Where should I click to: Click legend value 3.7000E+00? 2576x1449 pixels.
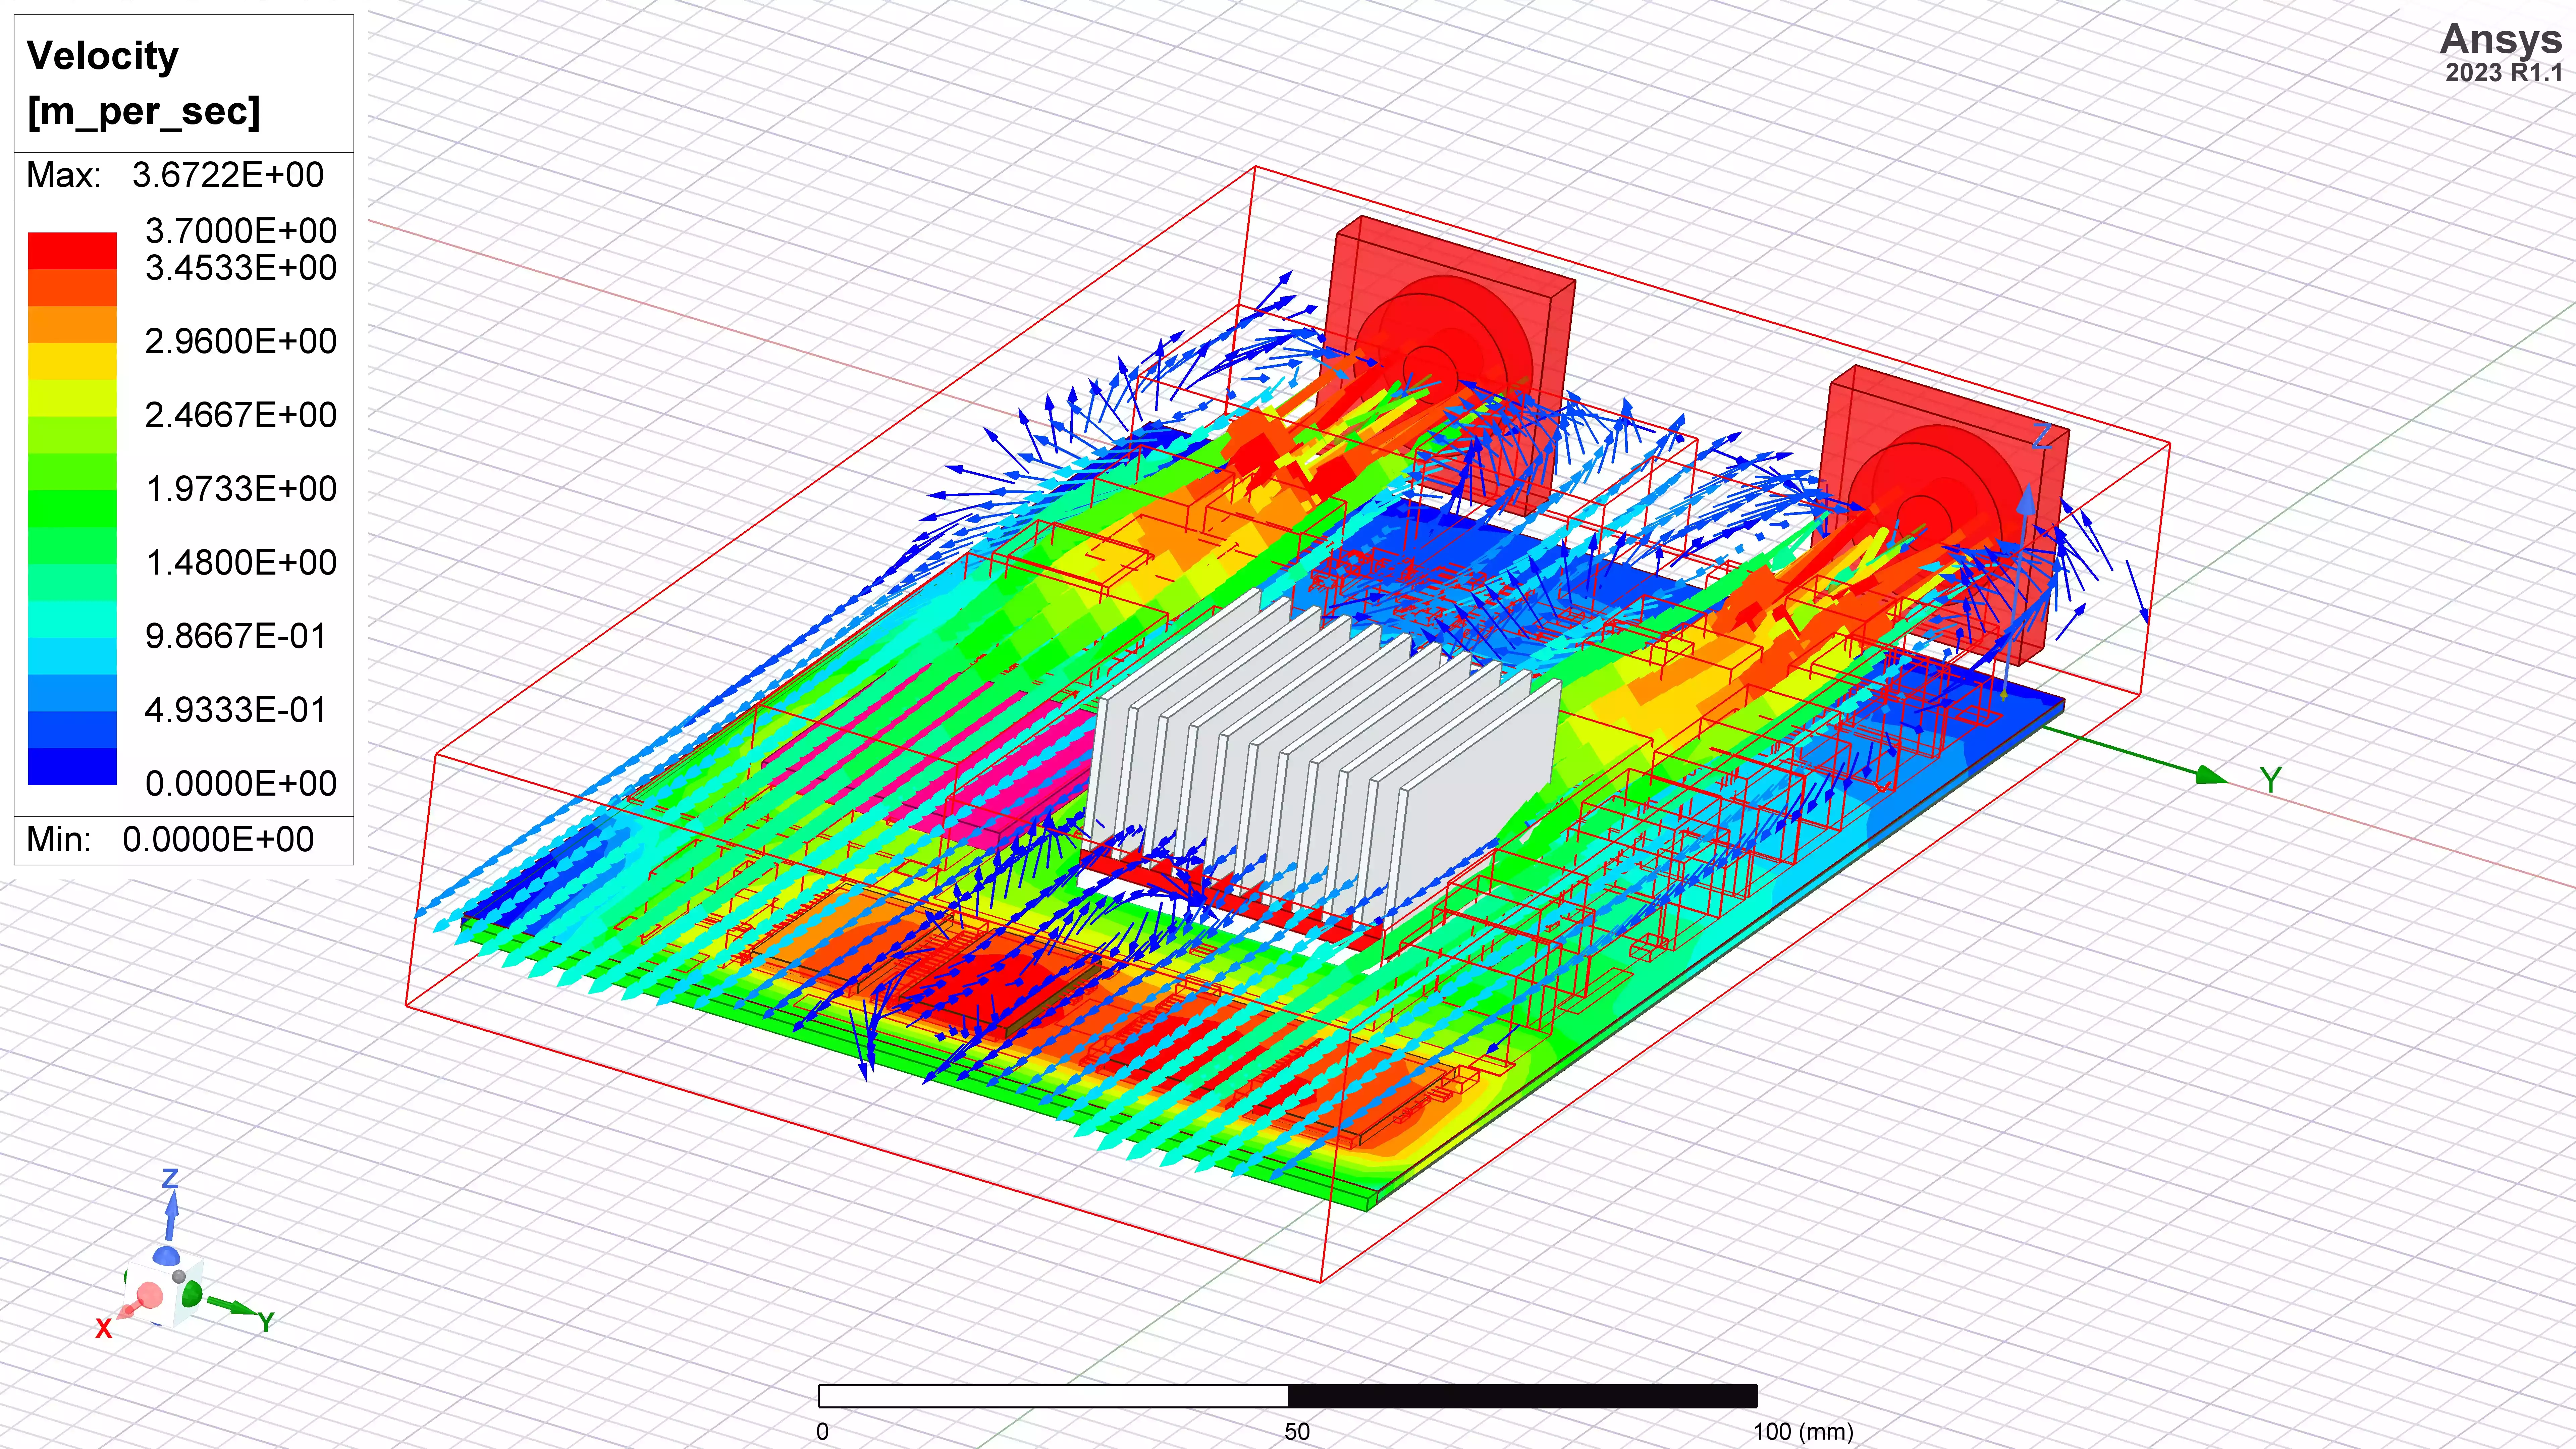(241, 231)
